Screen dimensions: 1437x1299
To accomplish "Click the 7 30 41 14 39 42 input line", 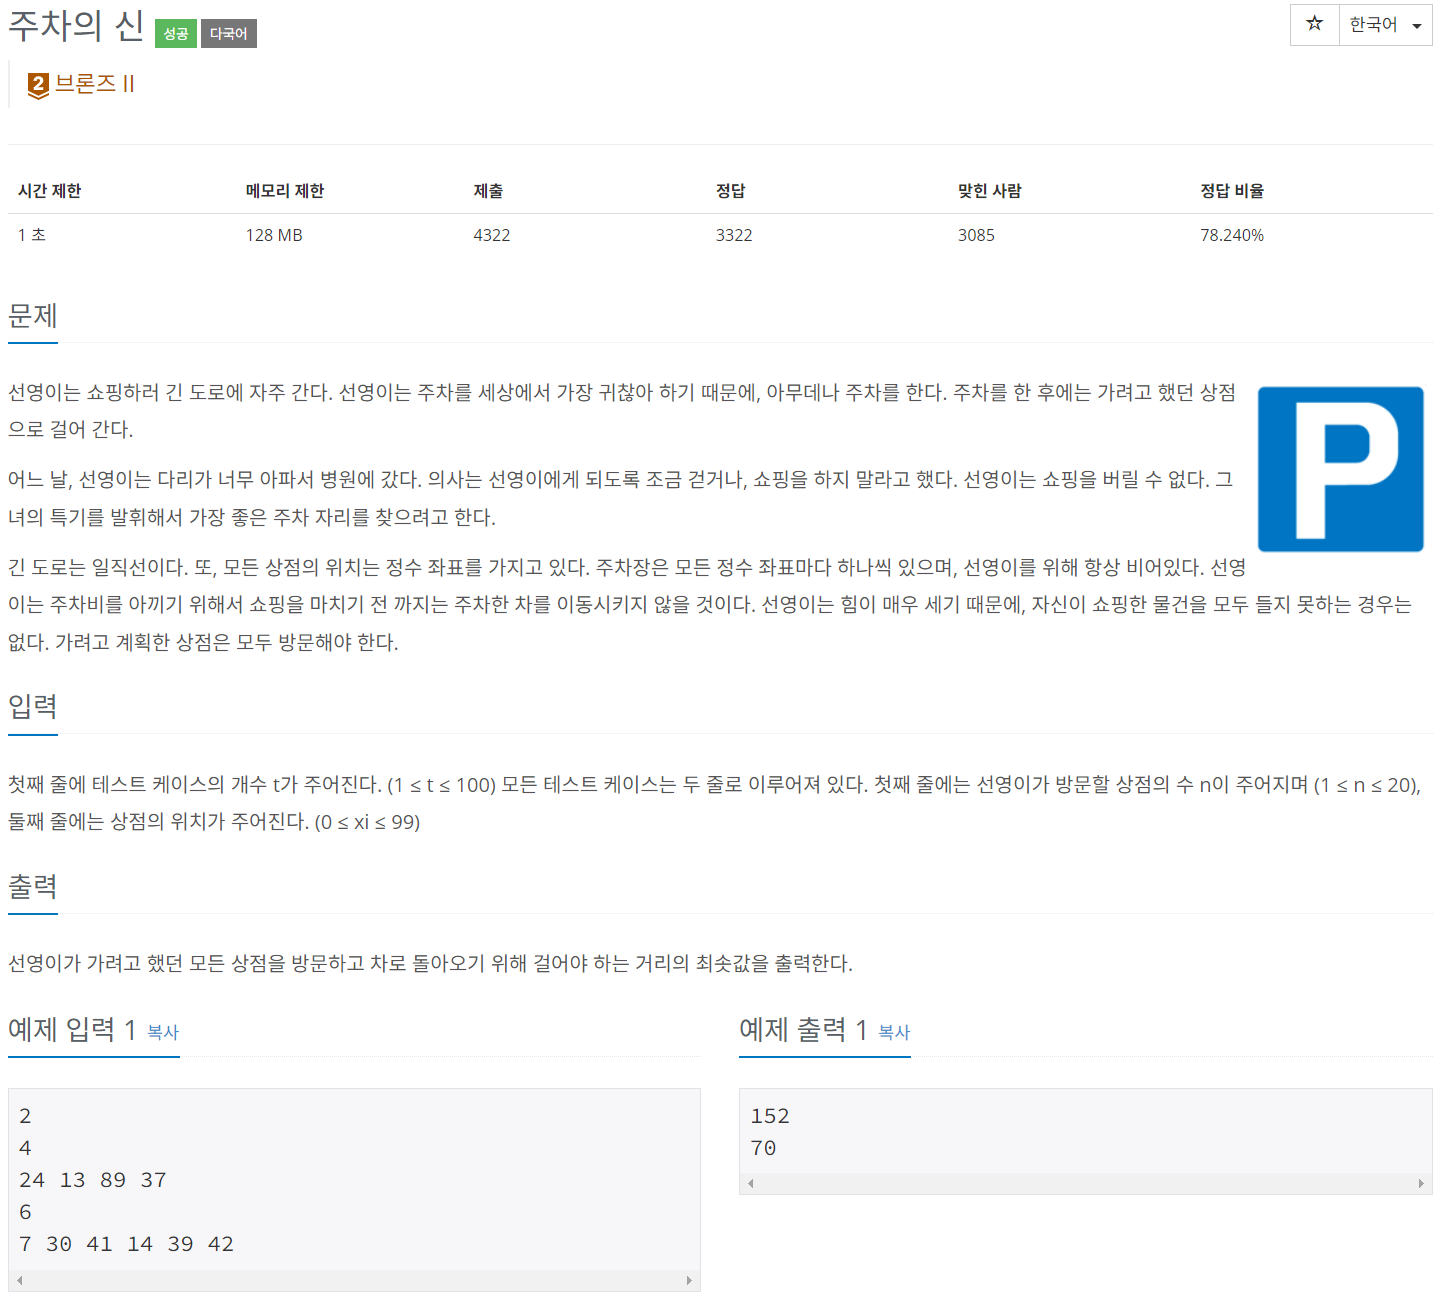I will (x=126, y=1244).
